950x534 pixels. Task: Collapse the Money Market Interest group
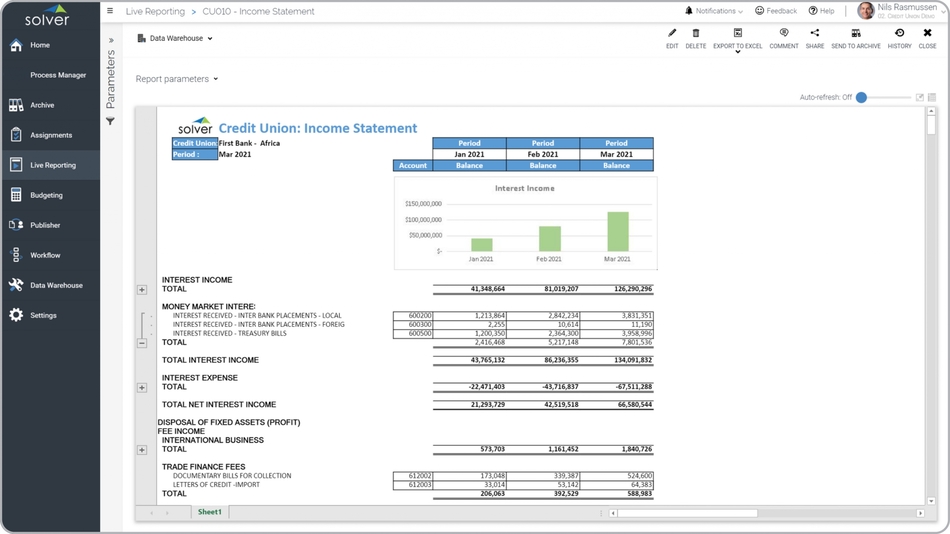click(x=142, y=343)
